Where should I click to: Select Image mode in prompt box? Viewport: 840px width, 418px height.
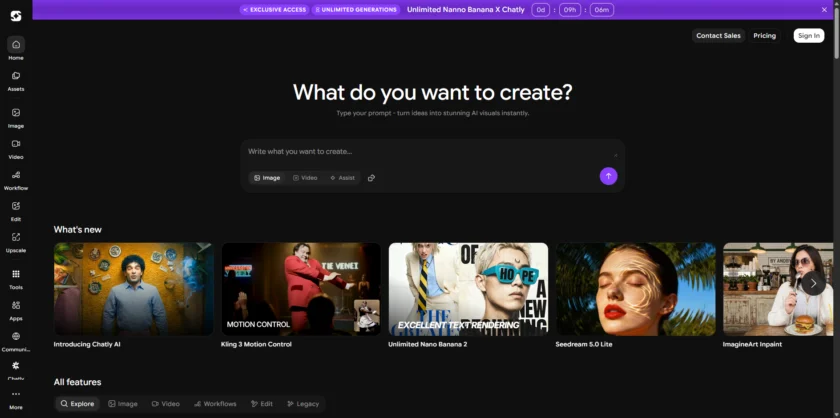(267, 178)
